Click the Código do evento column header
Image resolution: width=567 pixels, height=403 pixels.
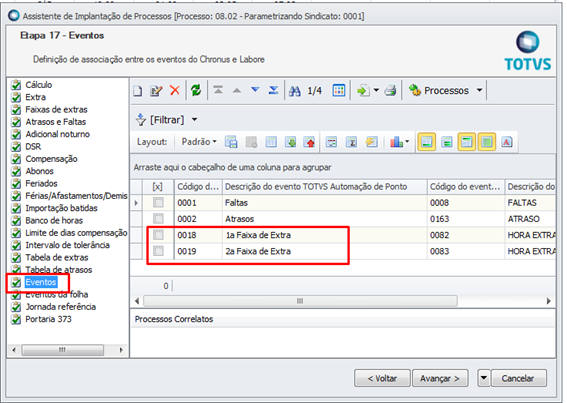tap(465, 187)
